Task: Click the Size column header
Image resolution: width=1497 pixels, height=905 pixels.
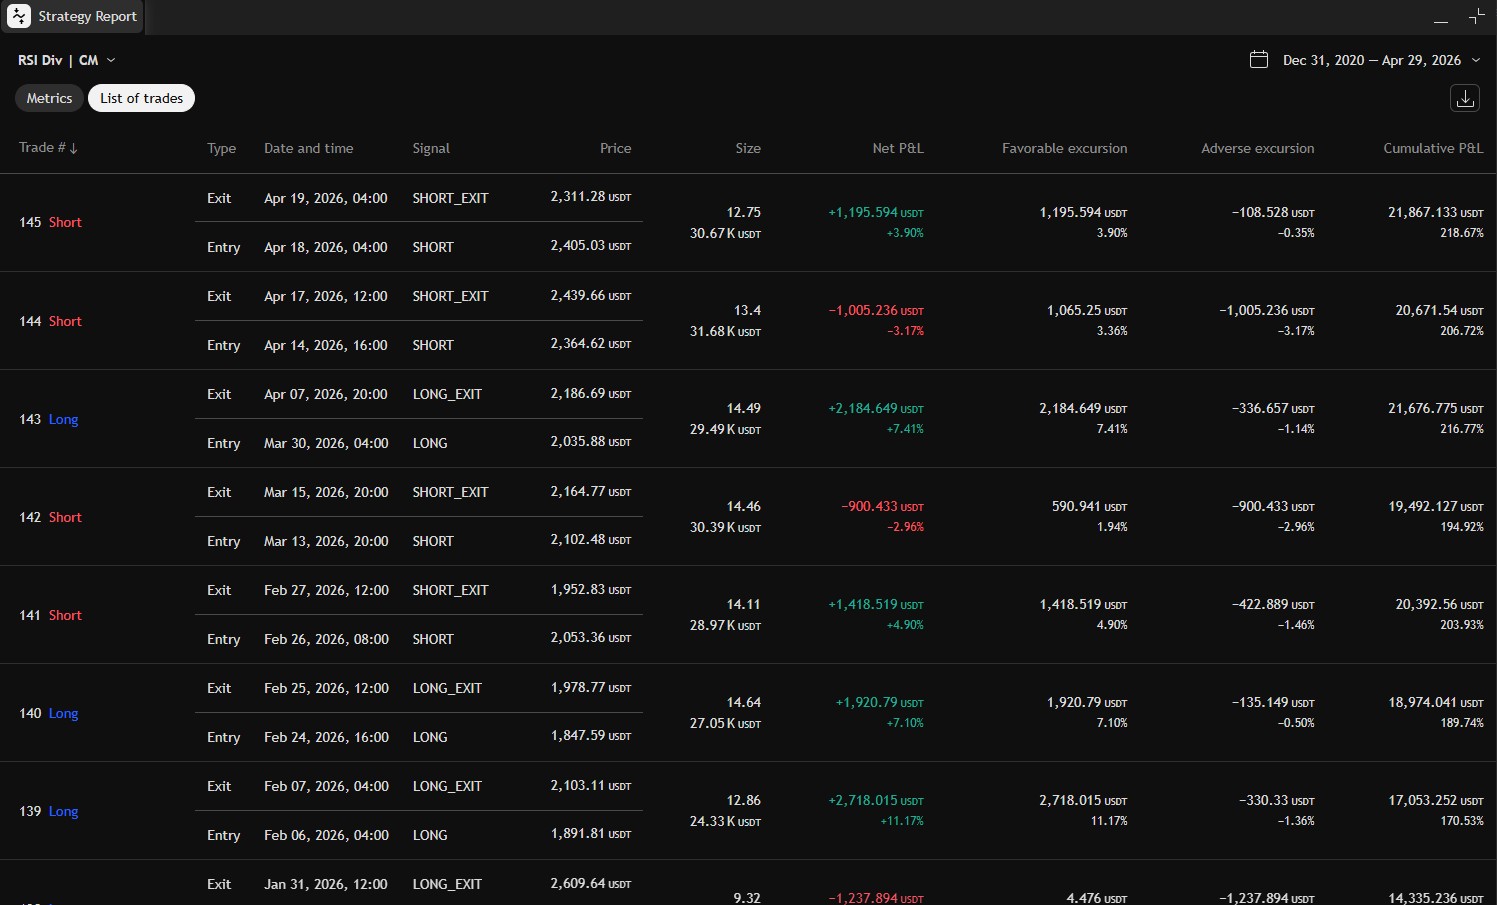Action: pyautogui.click(x=748, y=148)
